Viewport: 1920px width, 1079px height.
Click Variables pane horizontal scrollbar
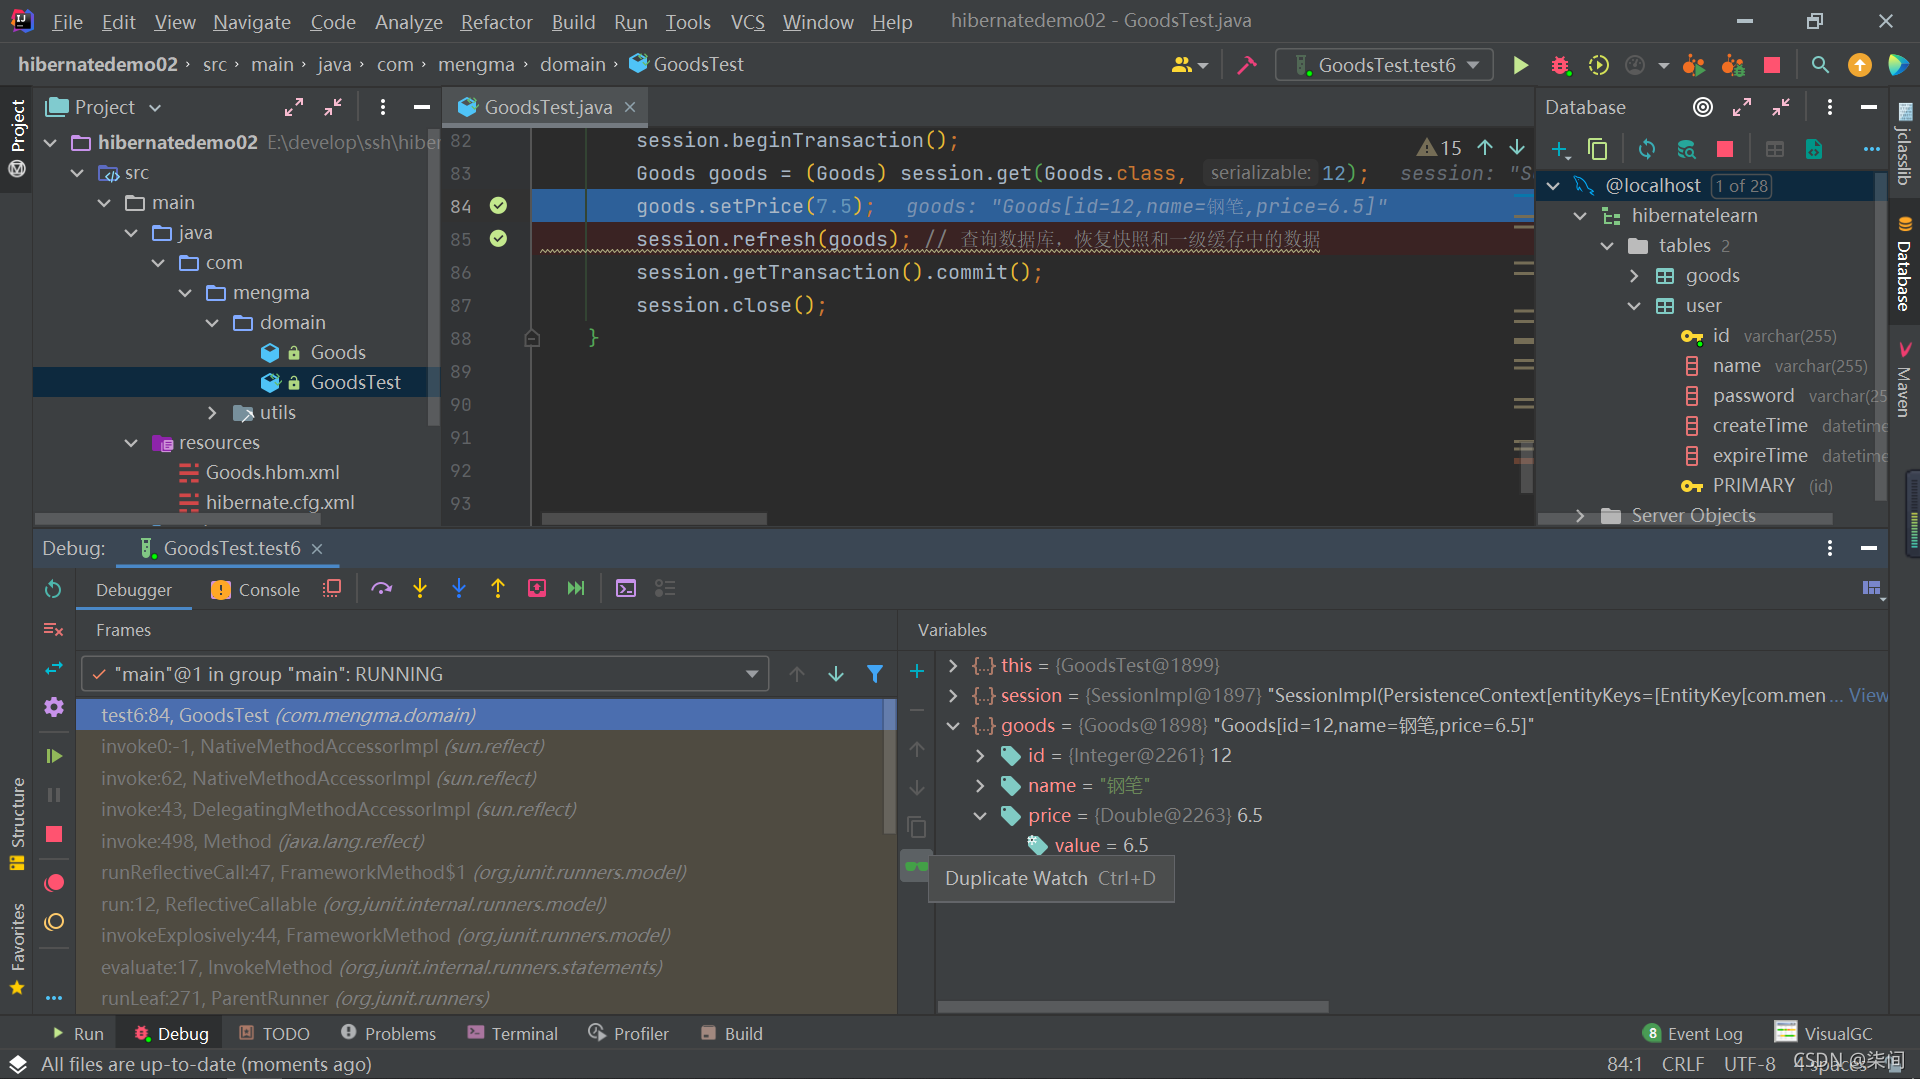1133,1007
